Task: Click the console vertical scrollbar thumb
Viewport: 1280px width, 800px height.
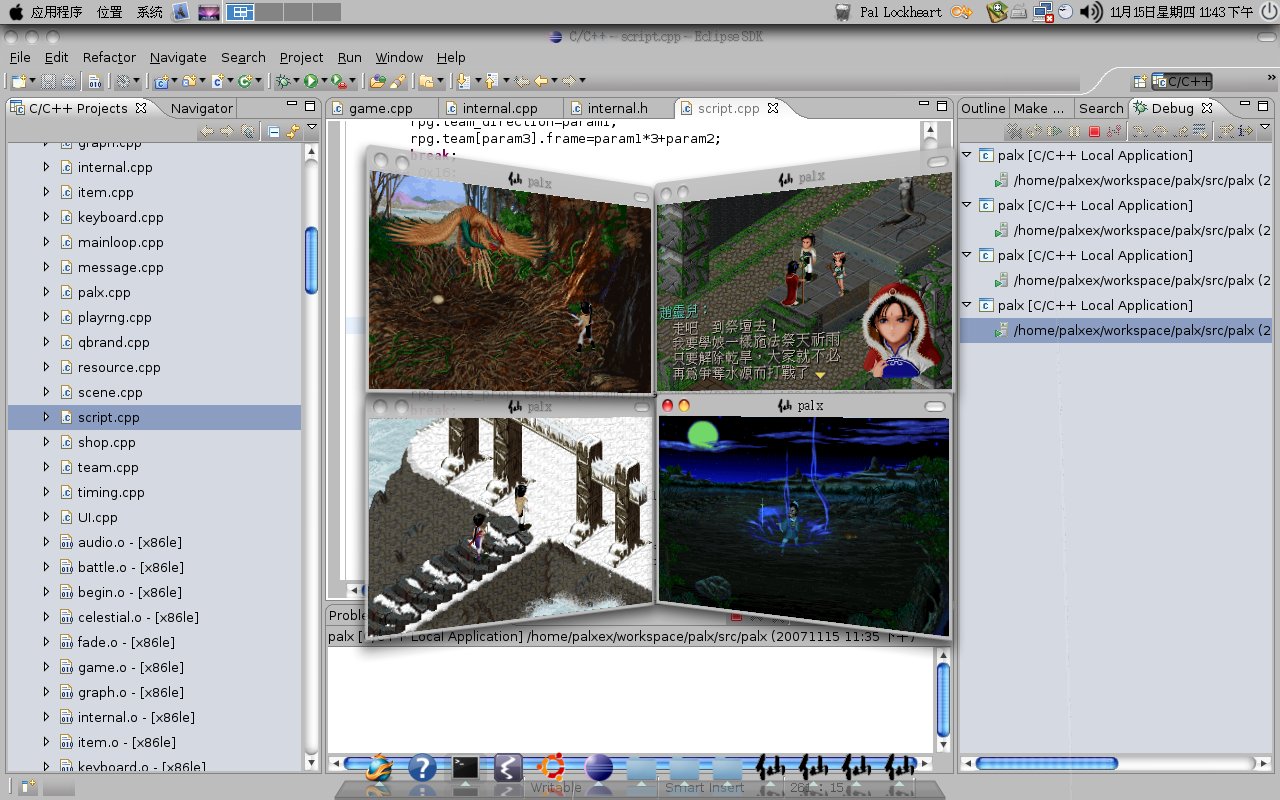Action: [943, 699]
